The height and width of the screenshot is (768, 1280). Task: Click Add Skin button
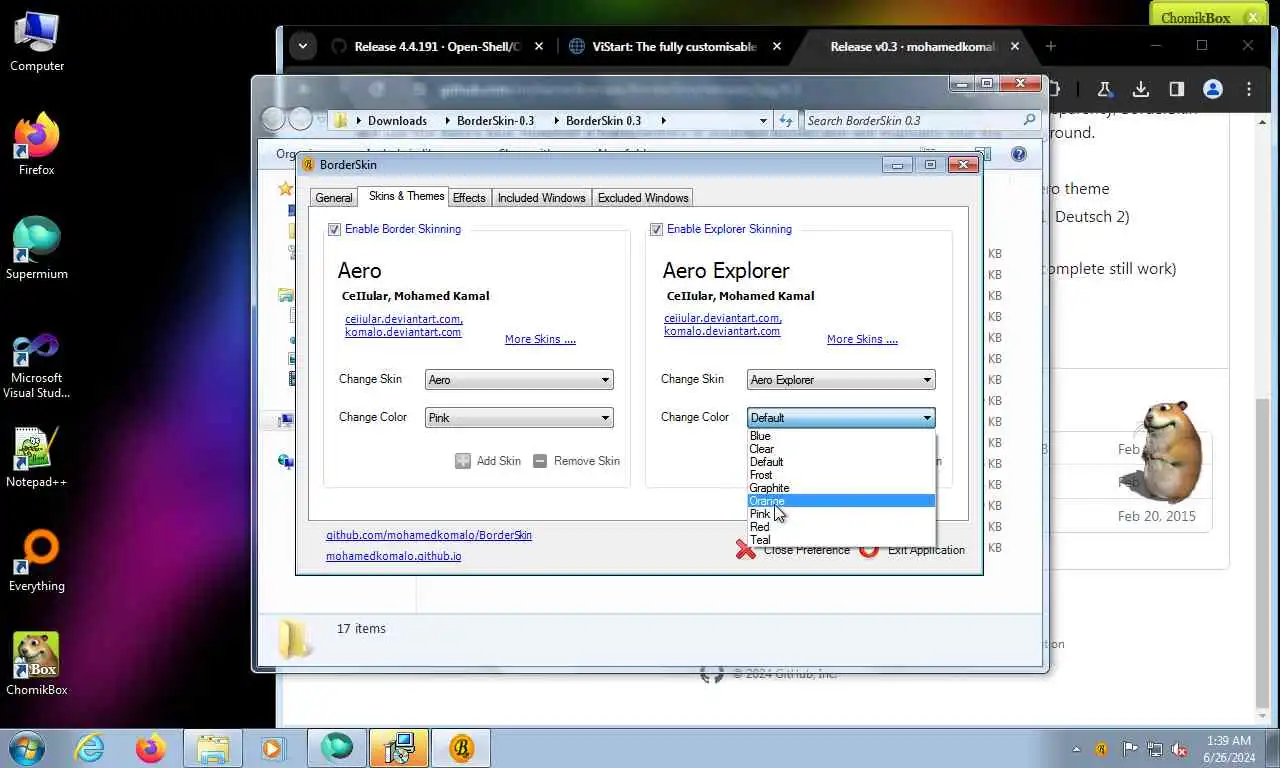point(488,461)
